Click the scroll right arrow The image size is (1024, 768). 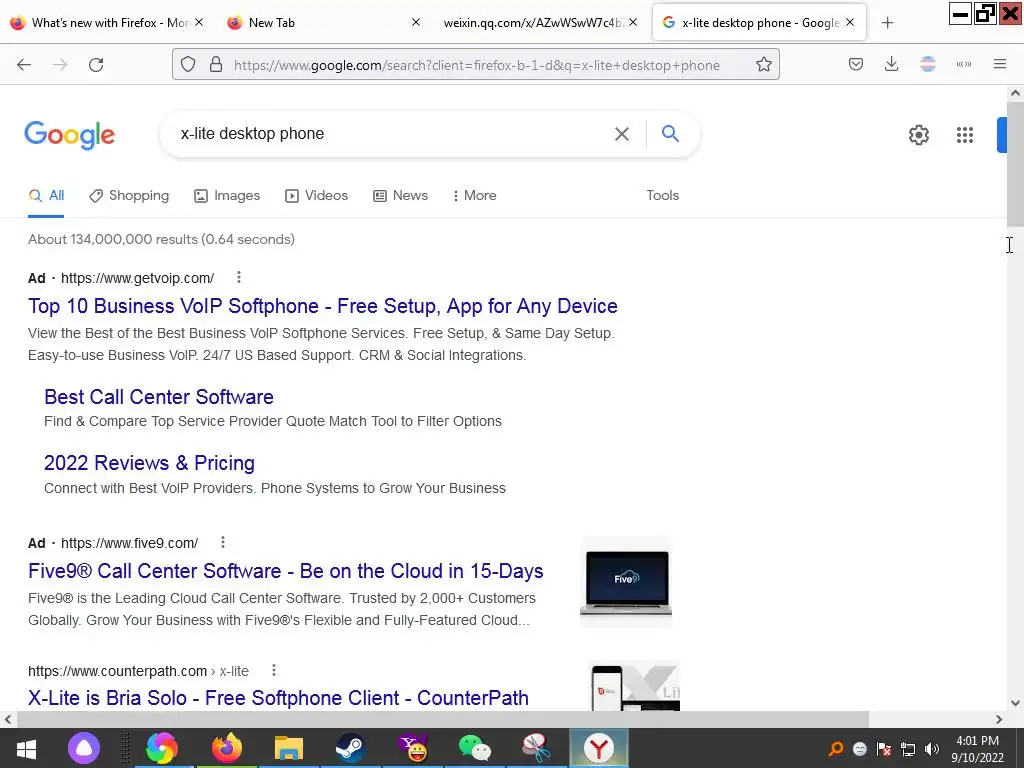(999, 719)
